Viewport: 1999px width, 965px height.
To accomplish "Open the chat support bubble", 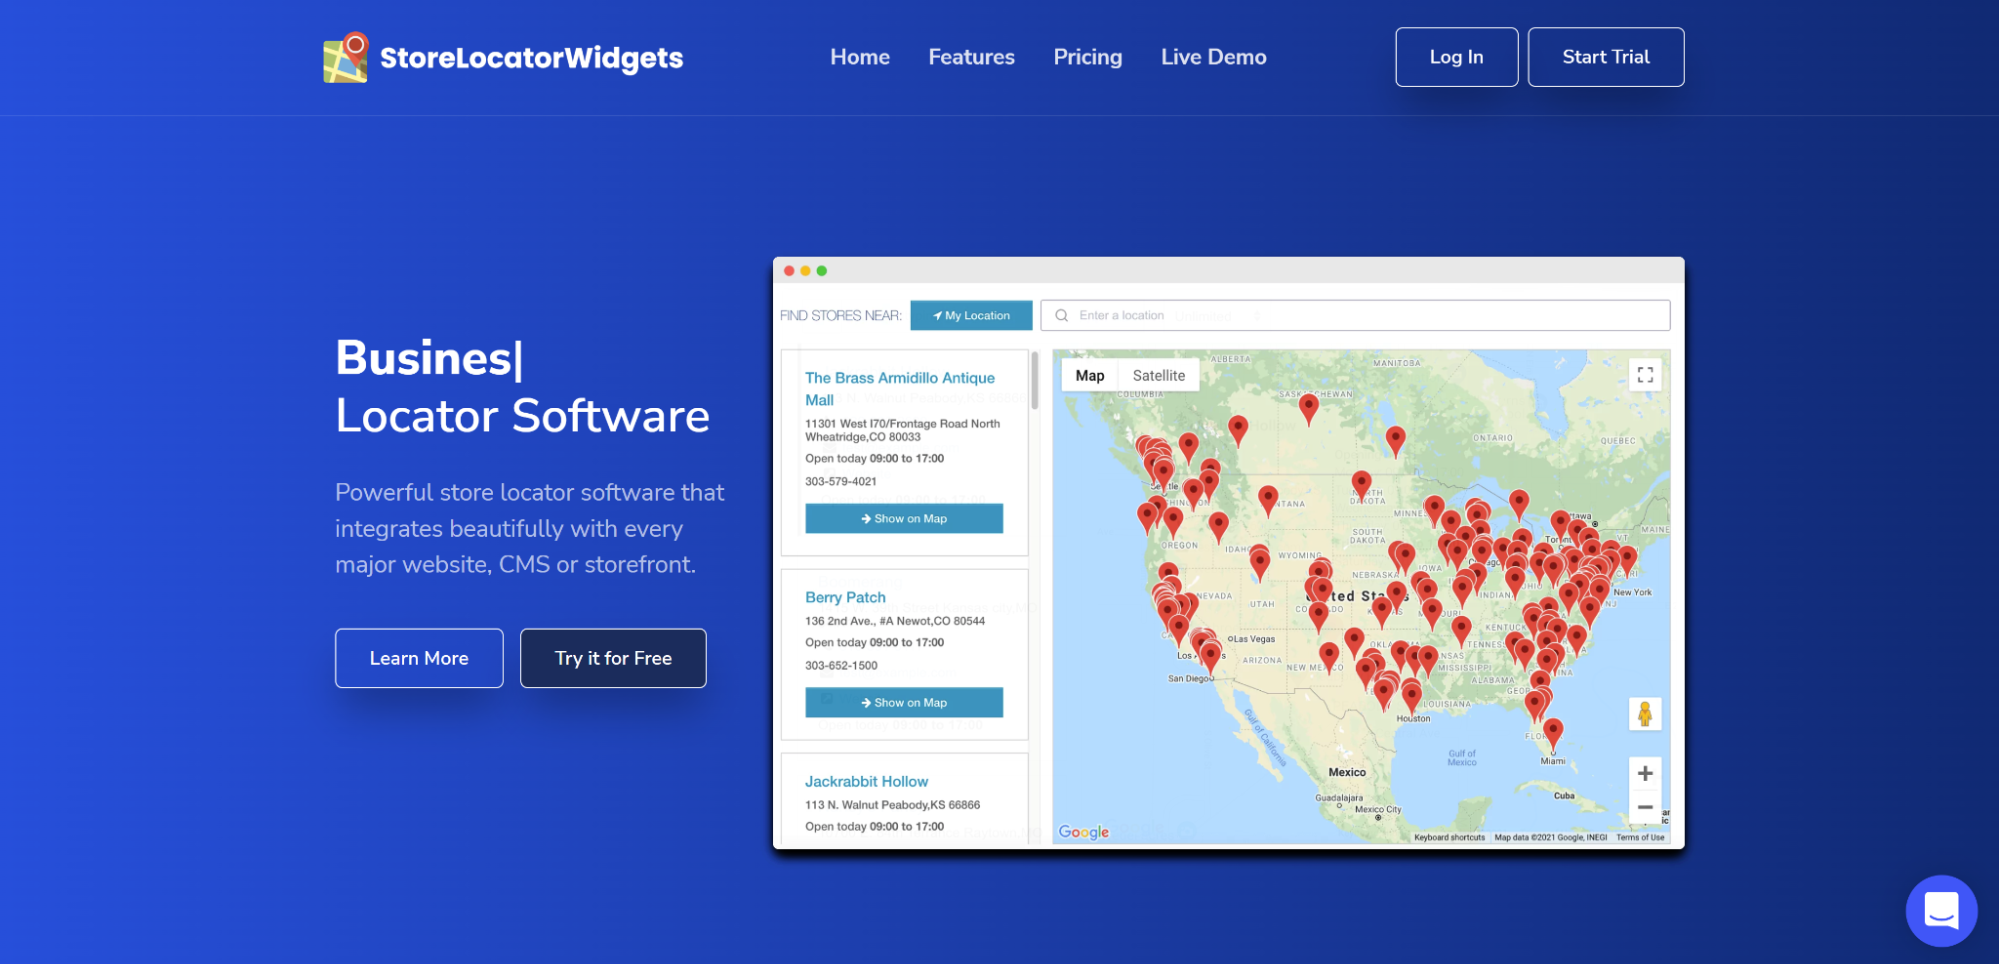I will [x=1940, y=910].
